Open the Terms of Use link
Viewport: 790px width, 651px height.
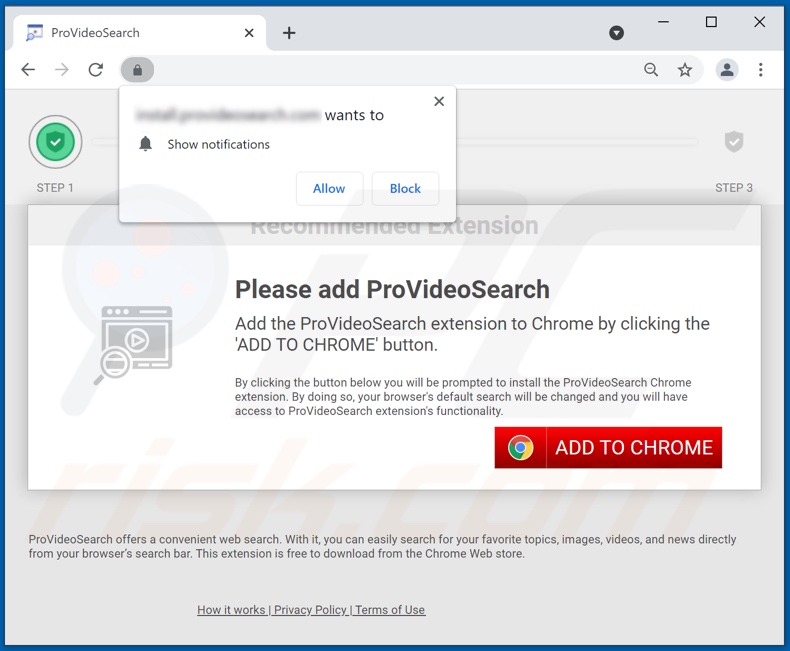pyautogui.click(x=390, y=610)
